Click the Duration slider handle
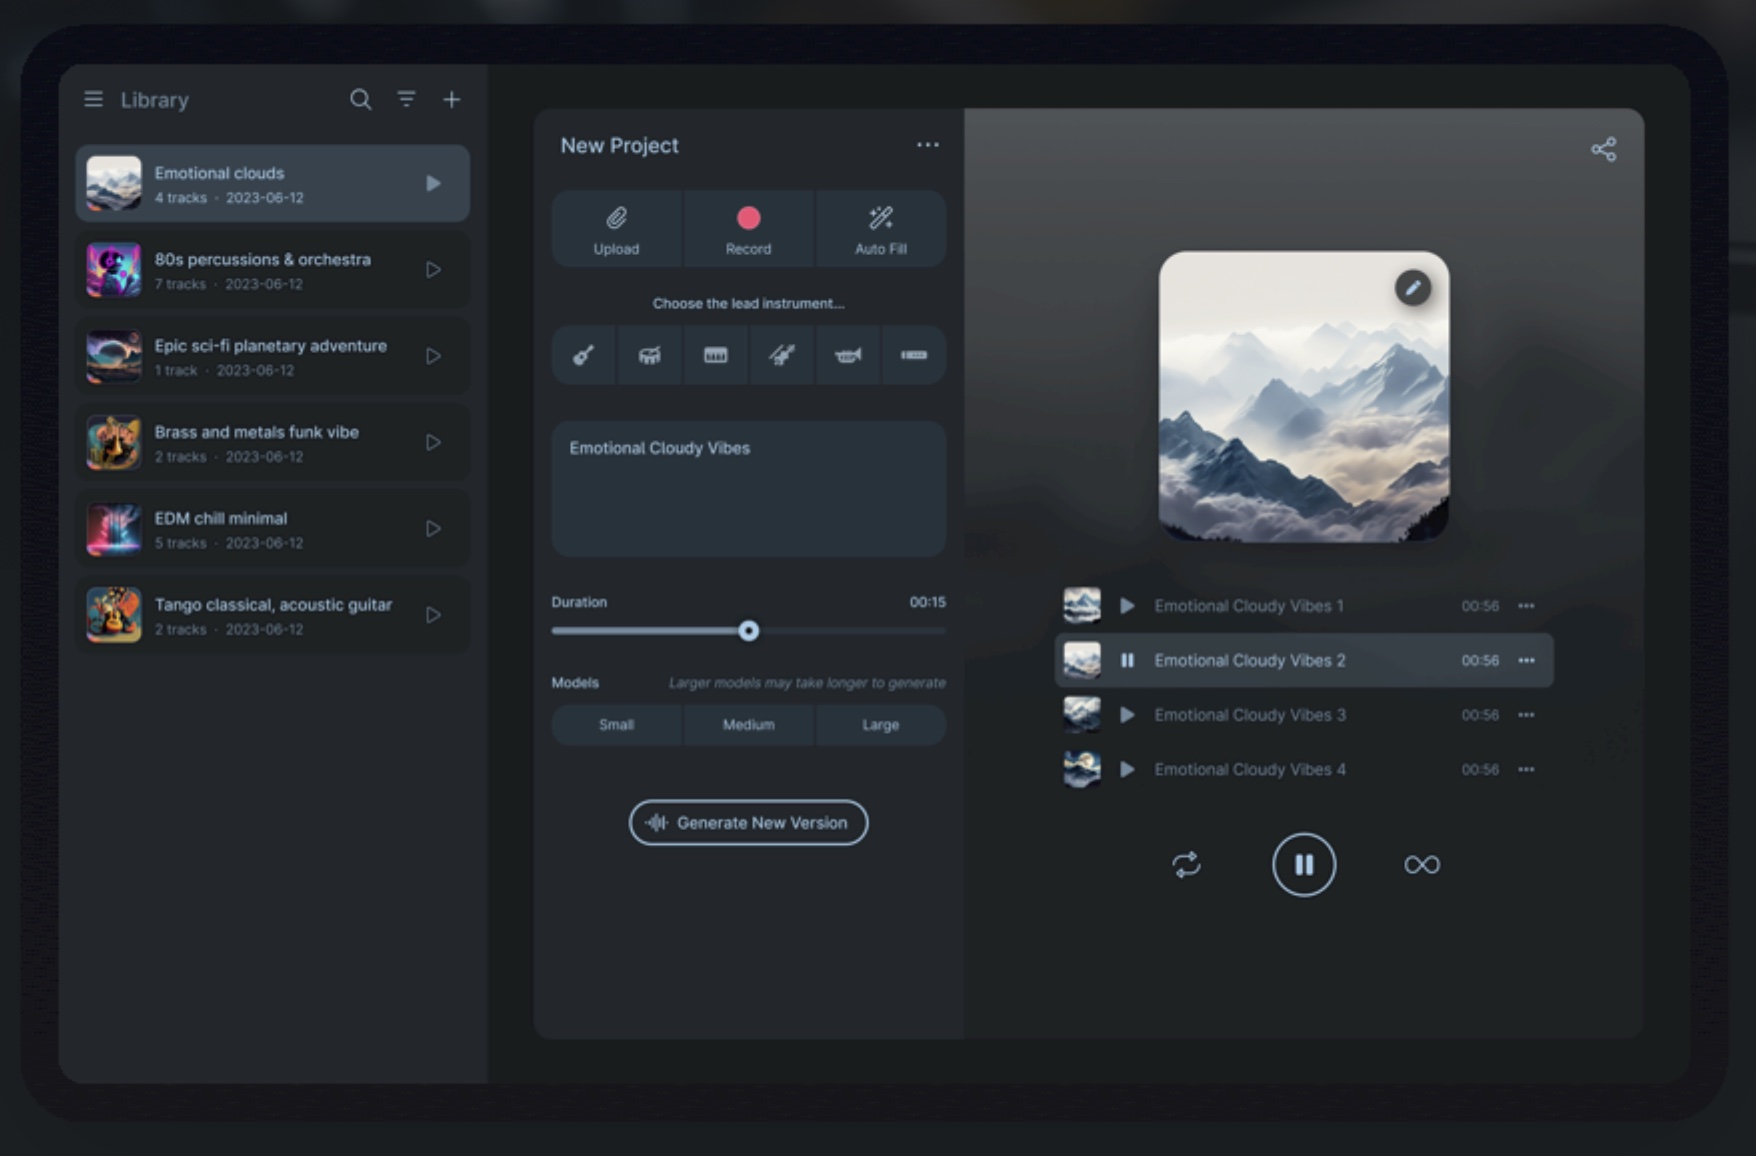The height and width of the screenshot is (1156, 1756). [x=748, y=631]
